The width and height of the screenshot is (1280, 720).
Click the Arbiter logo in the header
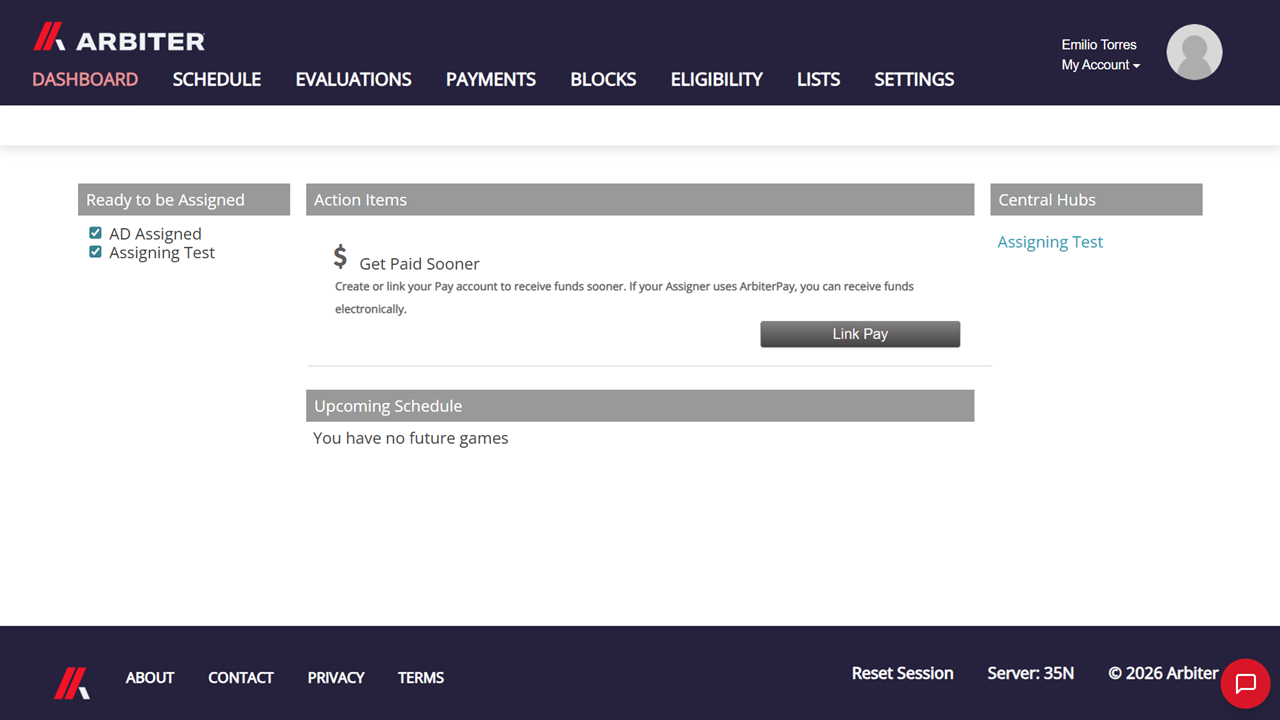(x=119, y=38)
